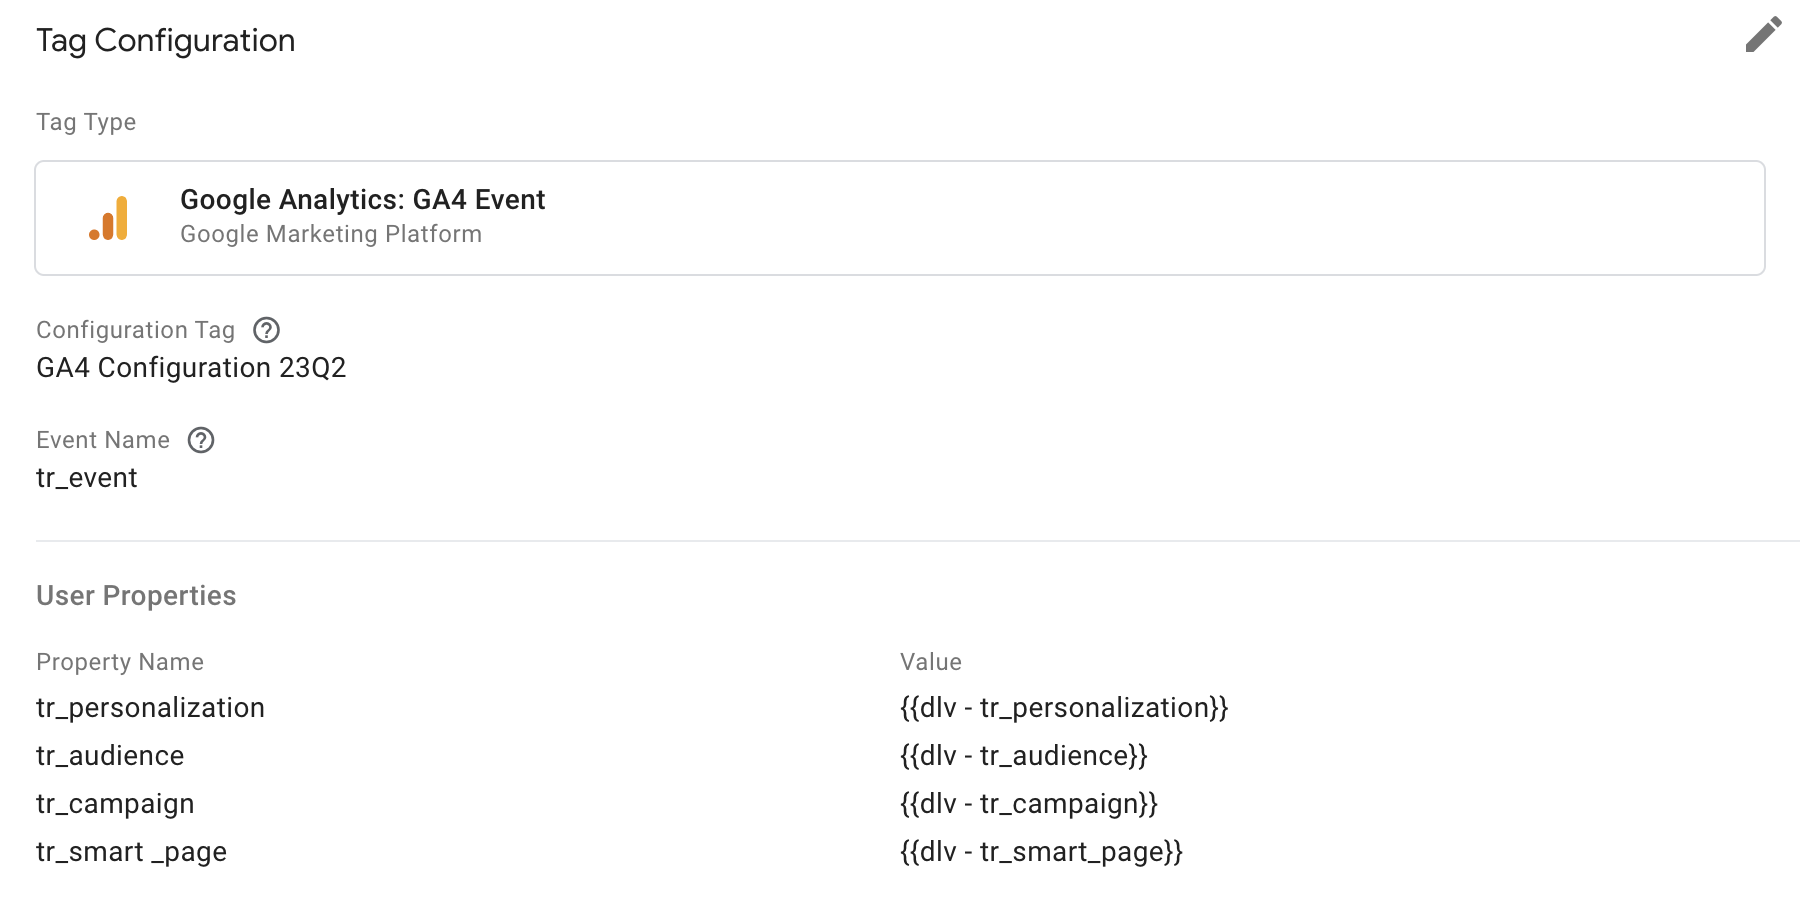The image size is (1800, 898).
Task: Click the GA4 Configuration 23Q2 value
Action: click(x=191, y=368)
